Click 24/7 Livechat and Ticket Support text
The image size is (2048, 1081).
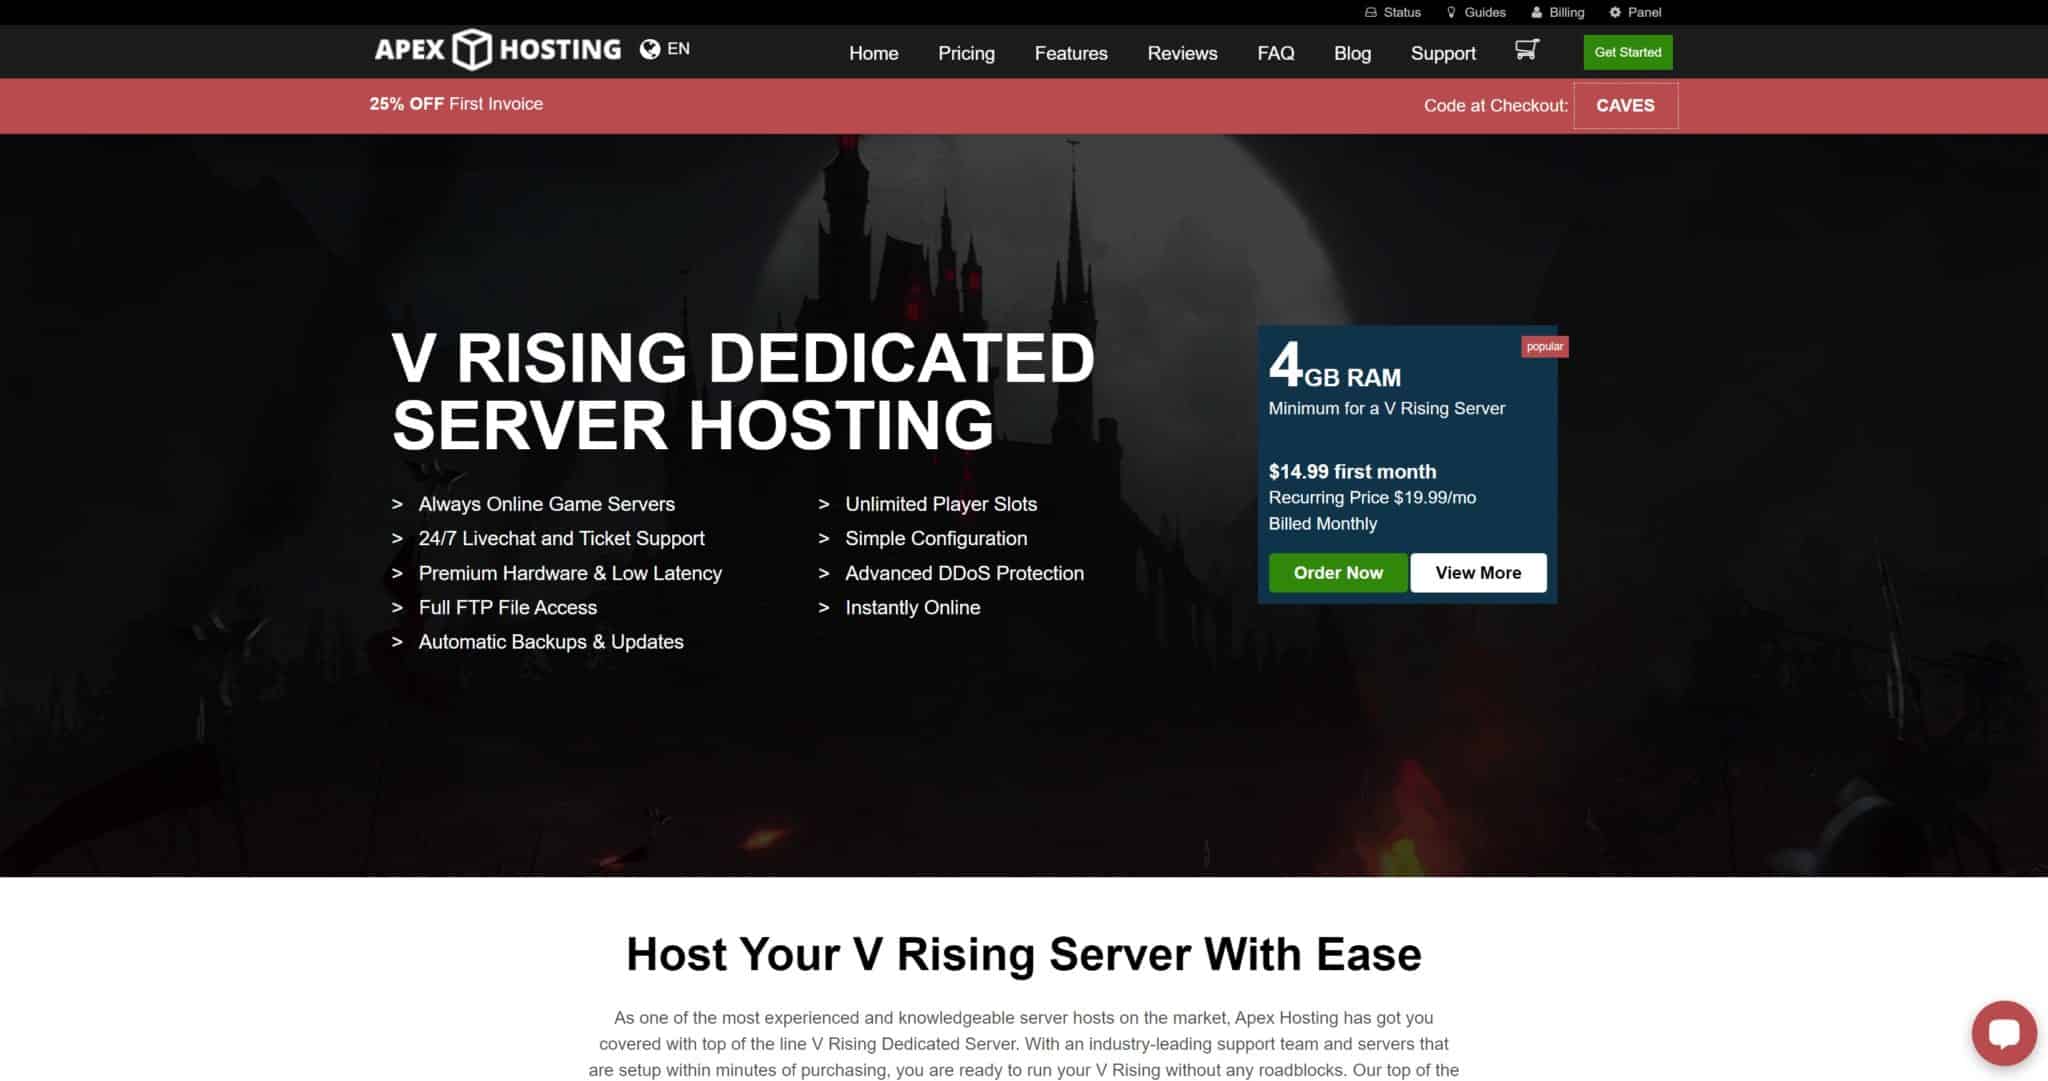[x=561, y=539]
